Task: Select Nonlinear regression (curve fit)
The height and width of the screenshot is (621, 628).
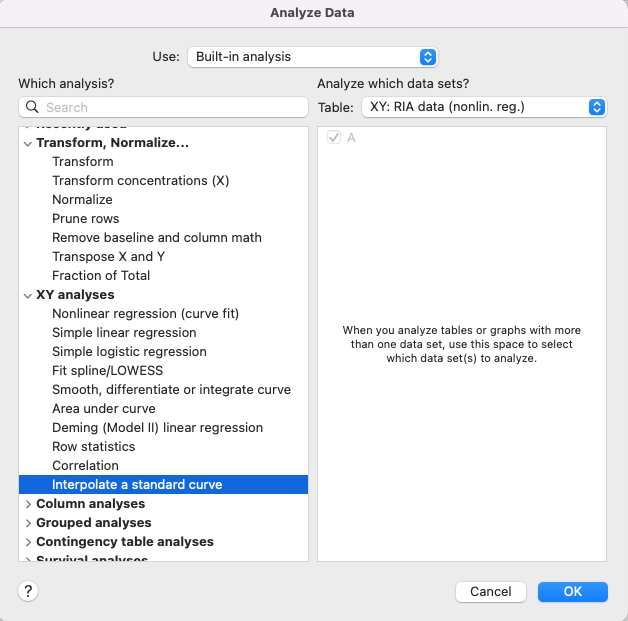Action: point(145,314)
